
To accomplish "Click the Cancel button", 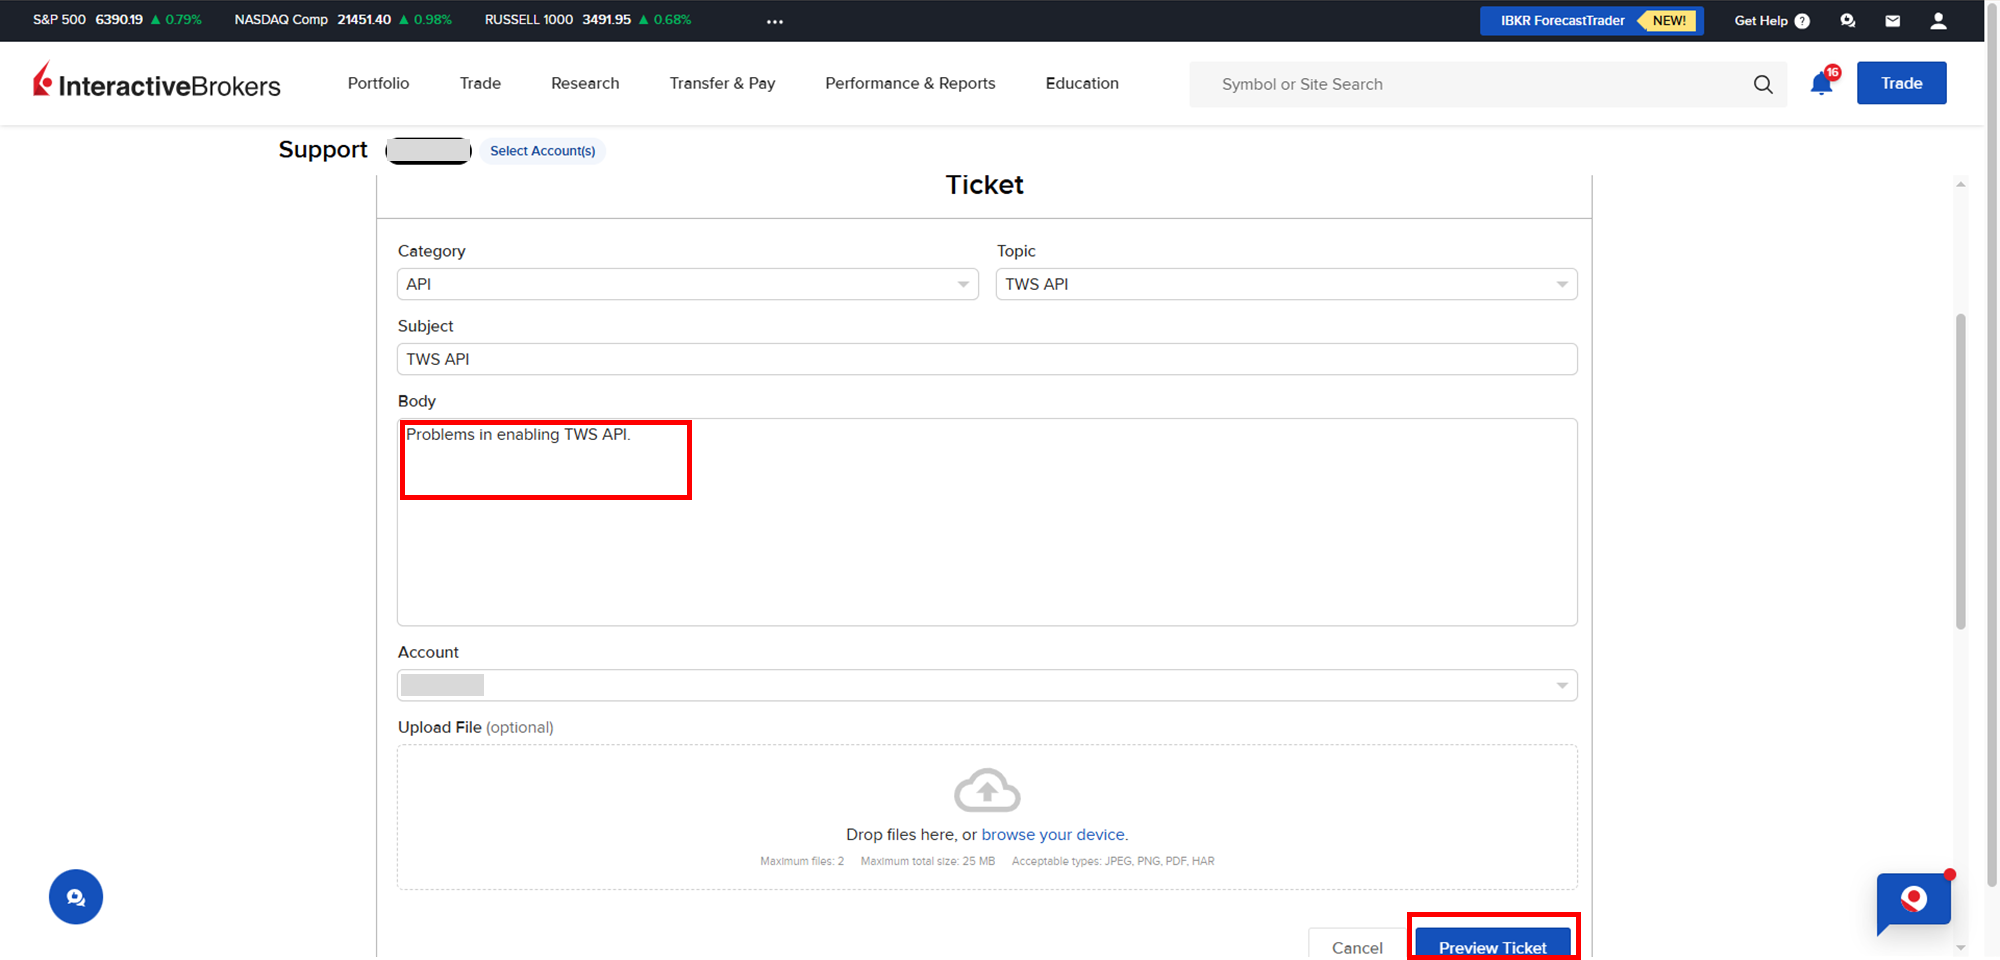I will [1357, 946].
